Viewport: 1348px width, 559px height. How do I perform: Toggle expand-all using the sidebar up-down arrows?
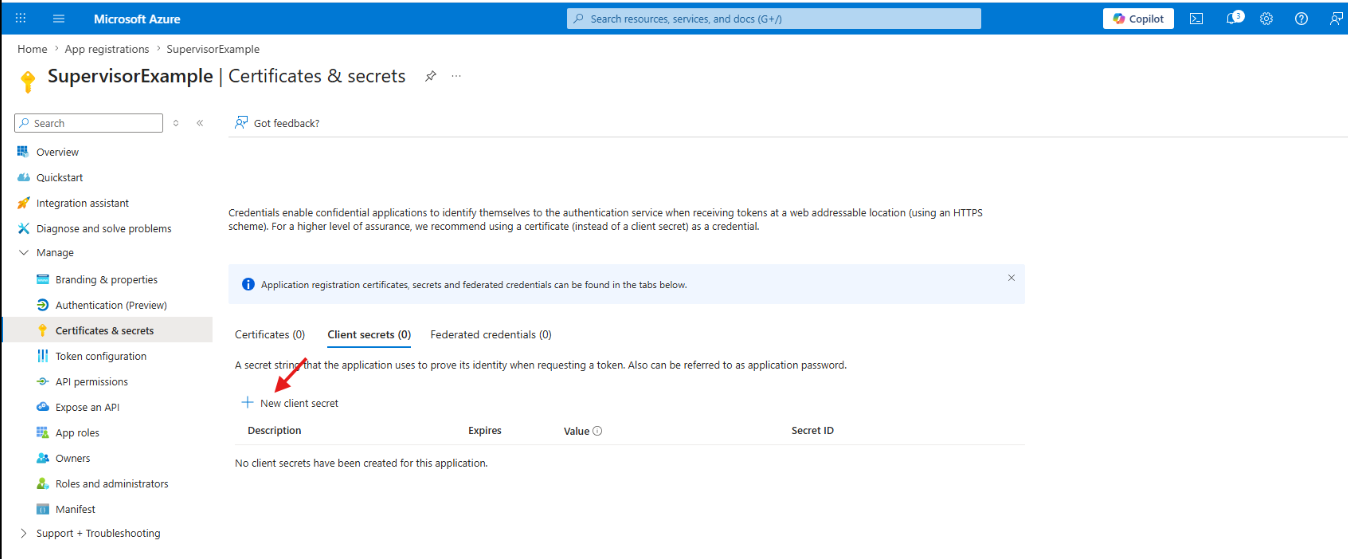[176, 123]
